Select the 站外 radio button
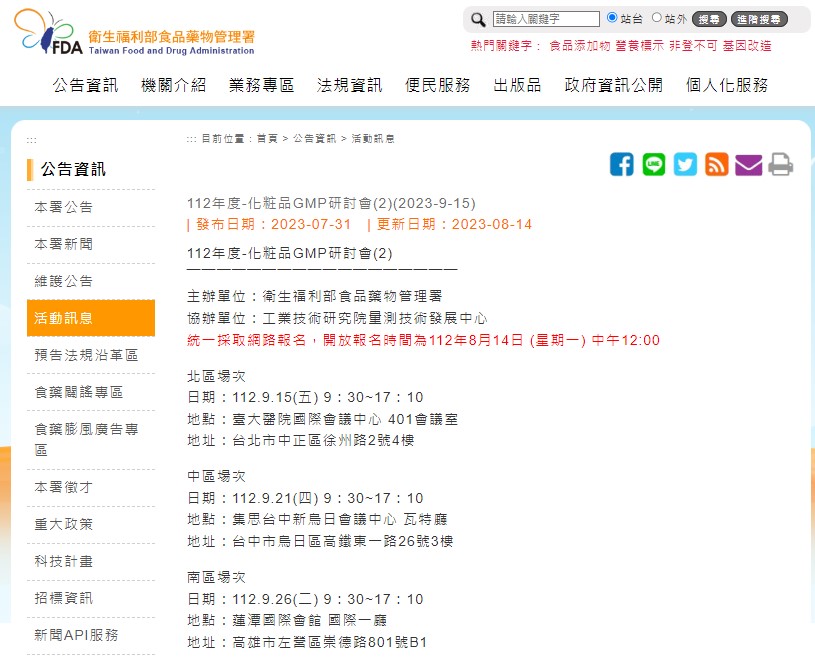This screenshot has width=815, height=660. [657, 18]
